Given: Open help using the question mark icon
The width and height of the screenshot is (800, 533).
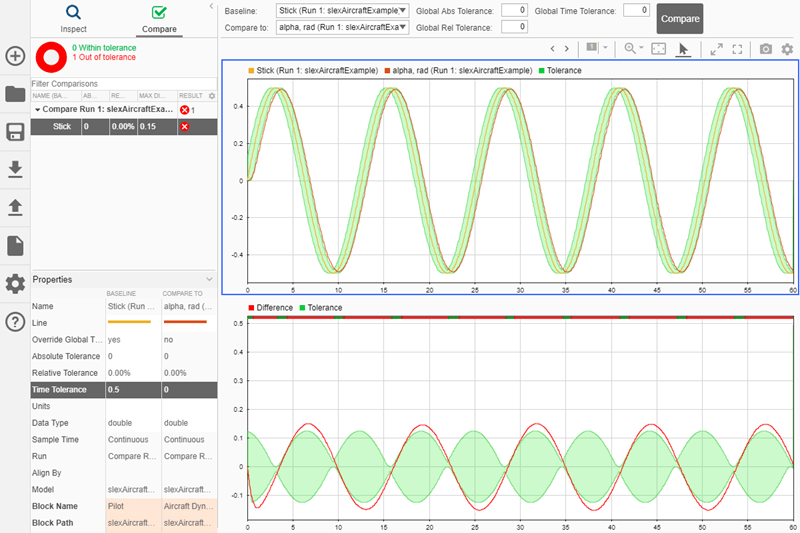Looking at the screenshot, I should [x=15, y=321].
